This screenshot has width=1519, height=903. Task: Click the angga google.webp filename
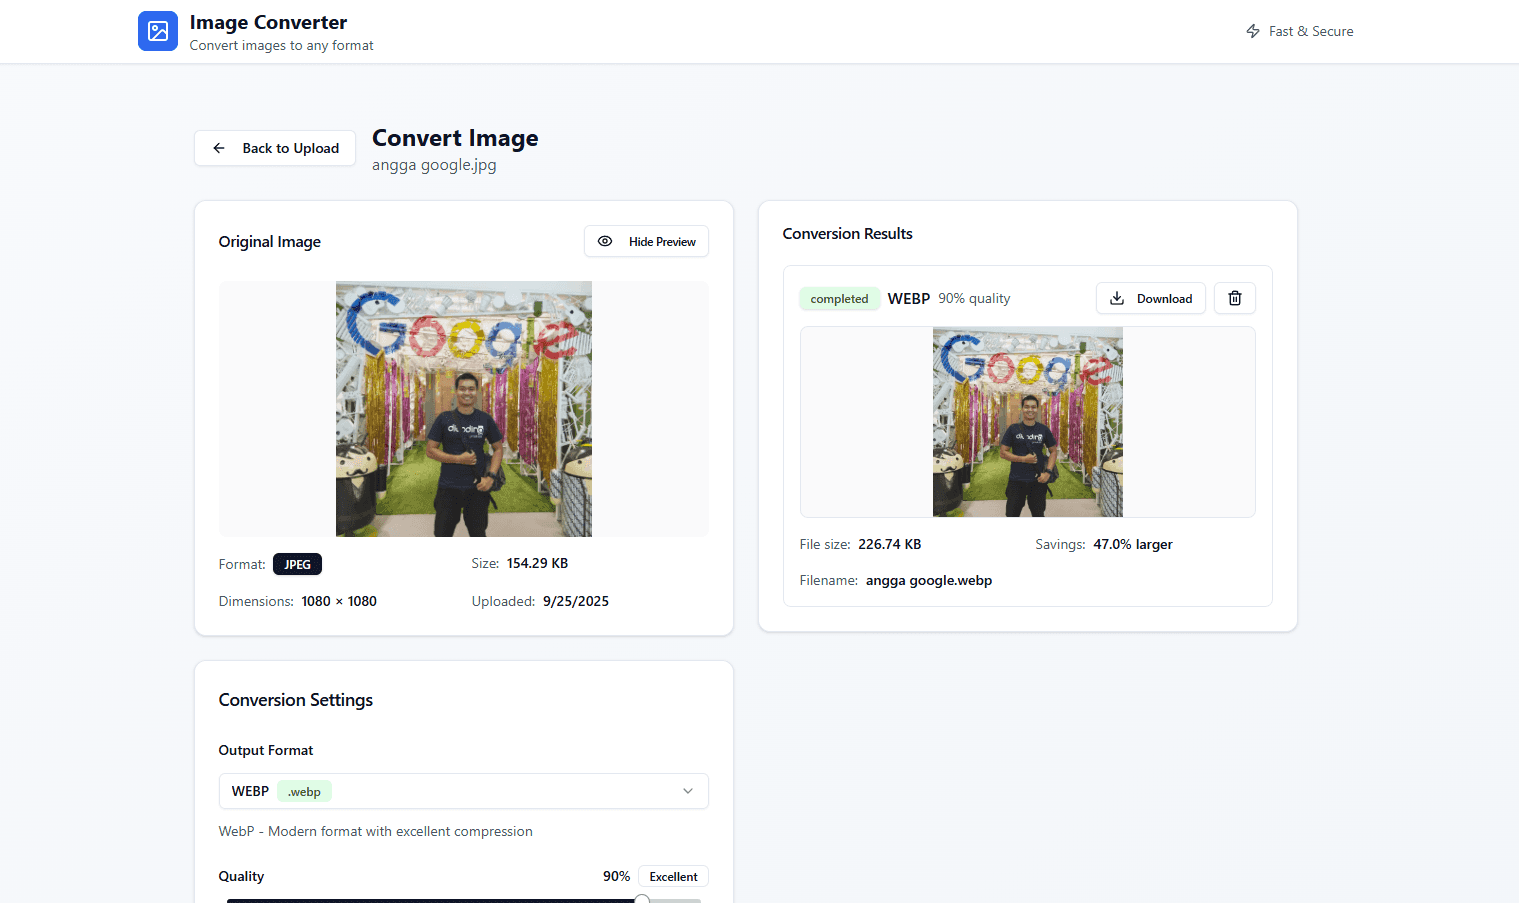(x=928, y=580)
